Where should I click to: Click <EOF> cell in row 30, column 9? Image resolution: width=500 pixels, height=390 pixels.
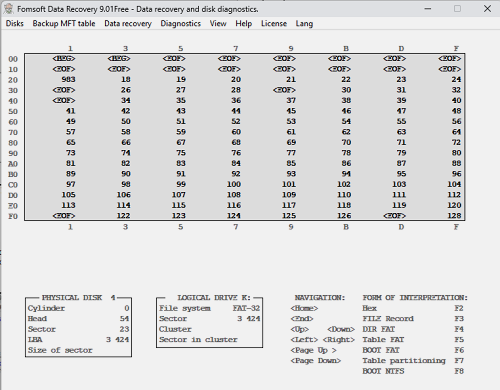pos(284,90)
